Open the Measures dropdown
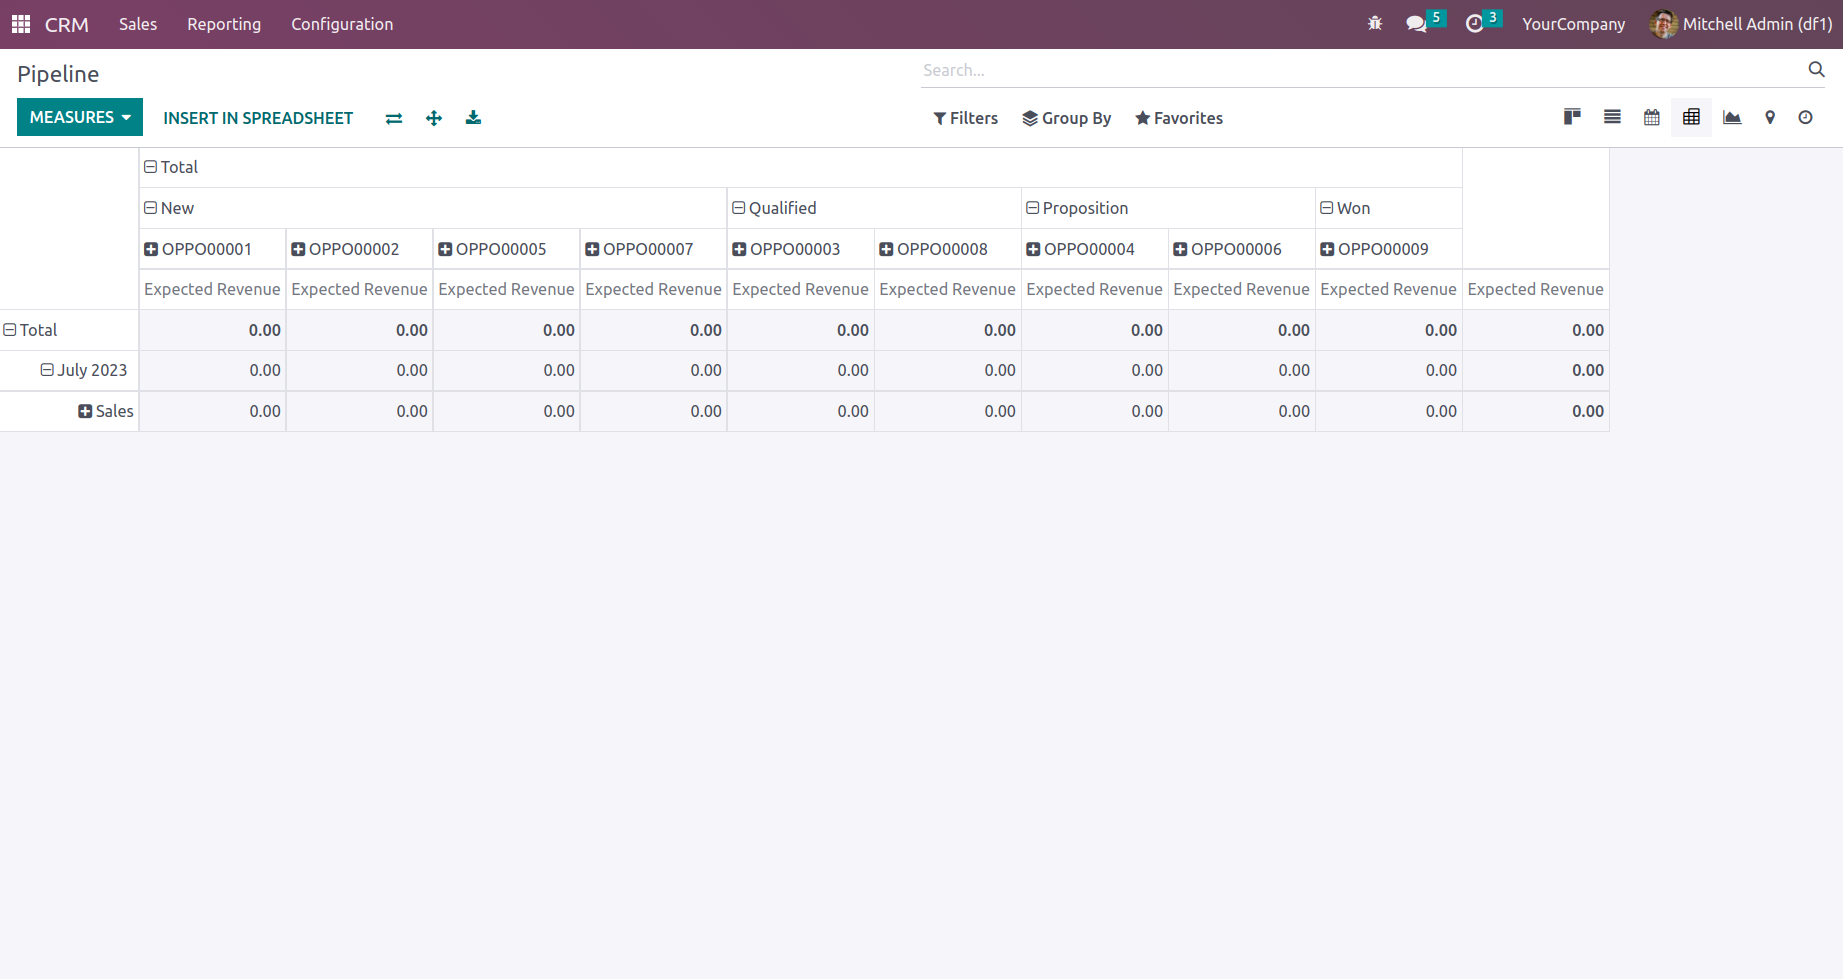 pos(80,117)
